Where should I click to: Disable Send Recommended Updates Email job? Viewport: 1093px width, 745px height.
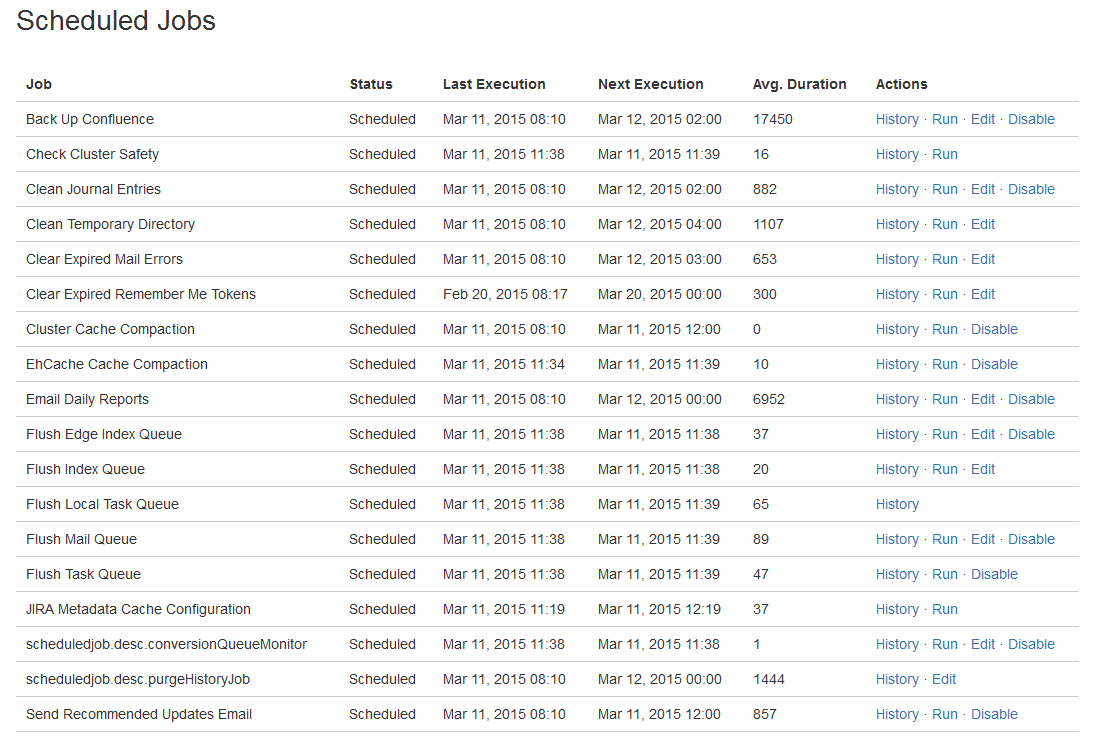click(994, 714)
